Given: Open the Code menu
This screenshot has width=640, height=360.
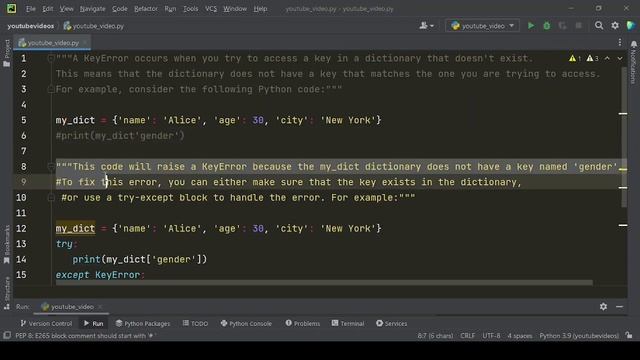Looking at the screenshot, I should 120,9.
